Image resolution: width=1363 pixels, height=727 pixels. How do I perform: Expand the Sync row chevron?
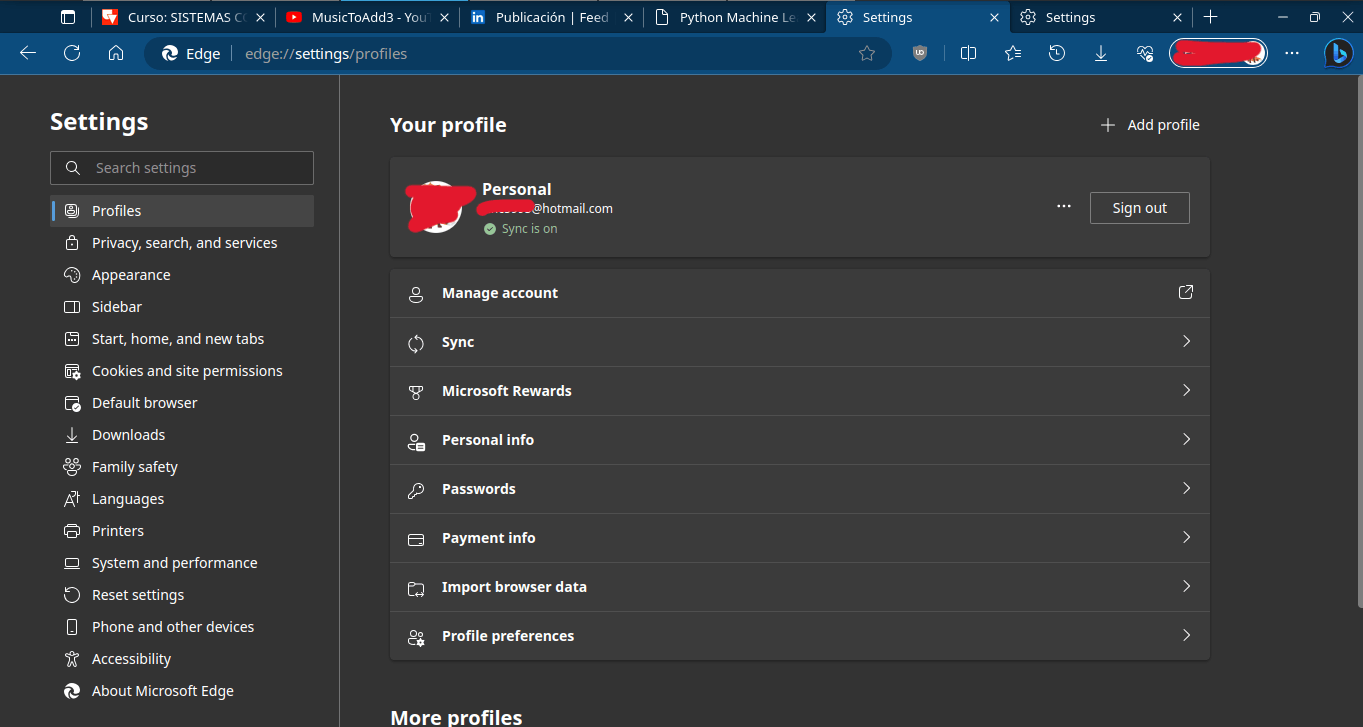click(1187, 341)
